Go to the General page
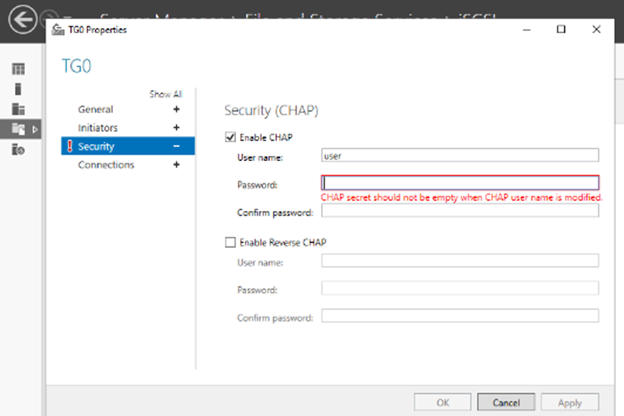This screenshot has width=624, height=416. [96, 109]
